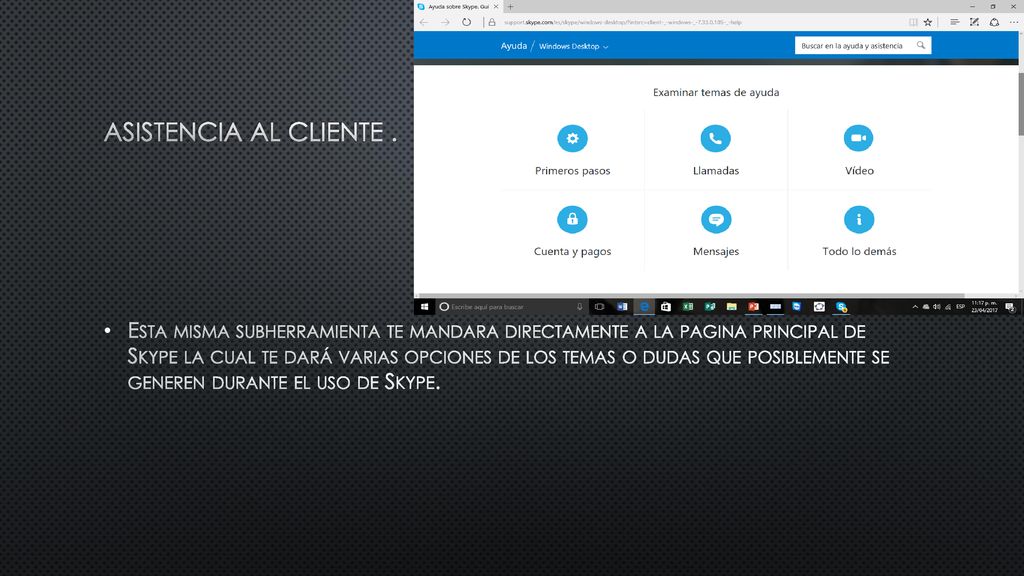
Task: Click the page vertical scrollbar thumb
Action: pyautogui.click(x=1021, y=104)
